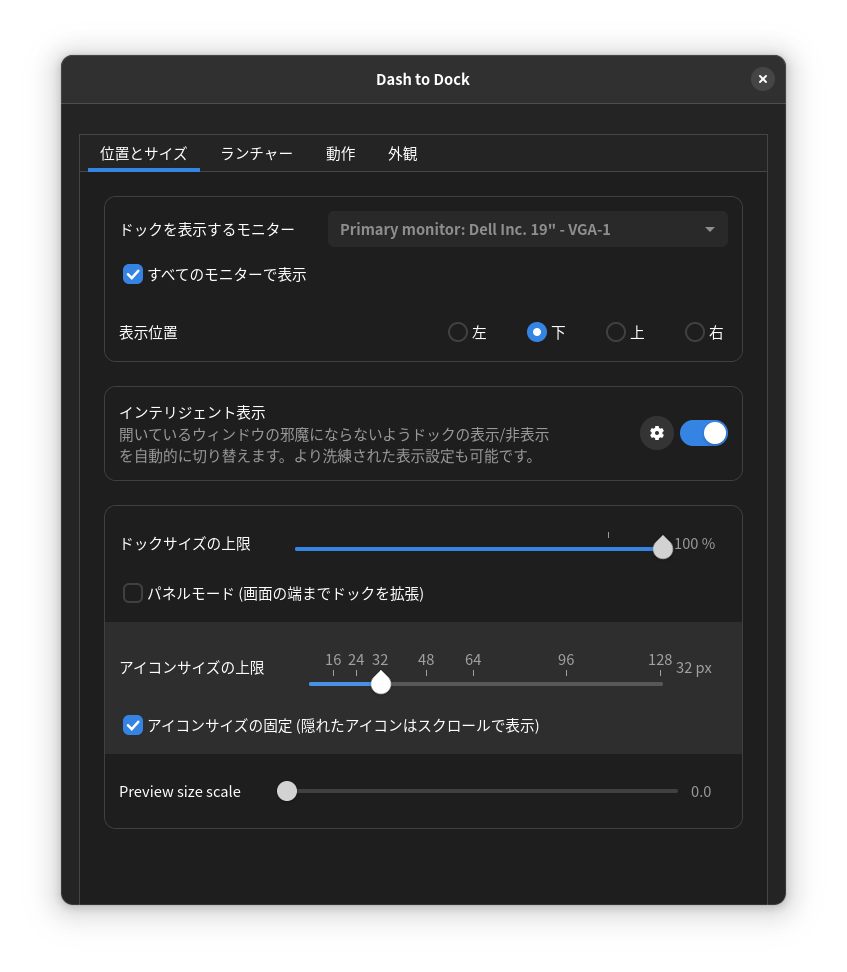Screen dimensions: 847x972
Task: Open the 動作 tab
Action: pyautogui.click(x=340, y=154)
